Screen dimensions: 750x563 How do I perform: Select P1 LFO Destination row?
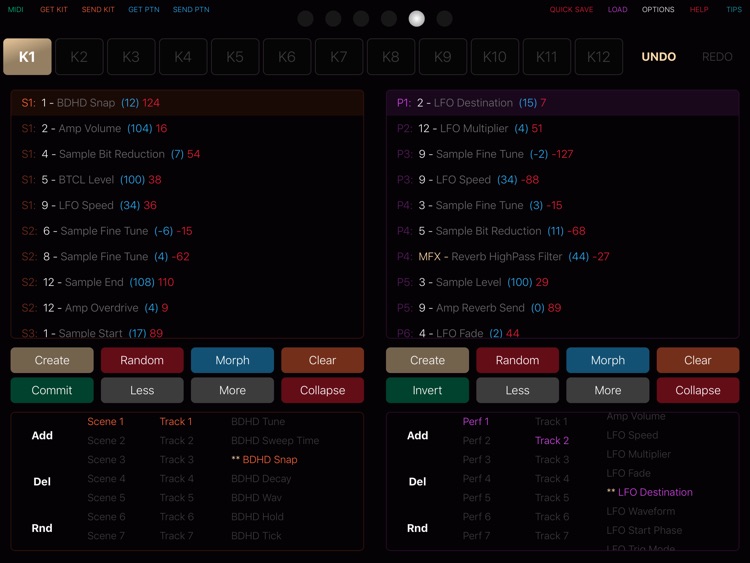562,103
